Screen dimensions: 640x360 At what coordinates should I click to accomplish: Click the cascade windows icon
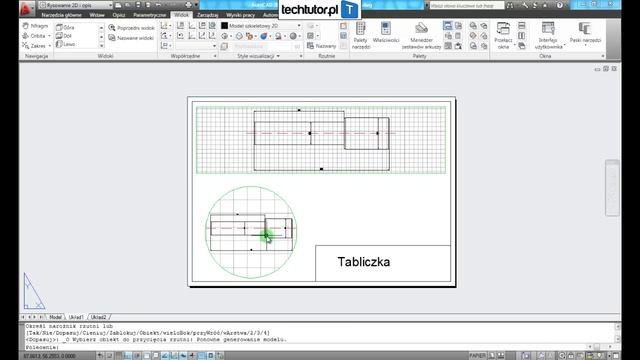521,46
